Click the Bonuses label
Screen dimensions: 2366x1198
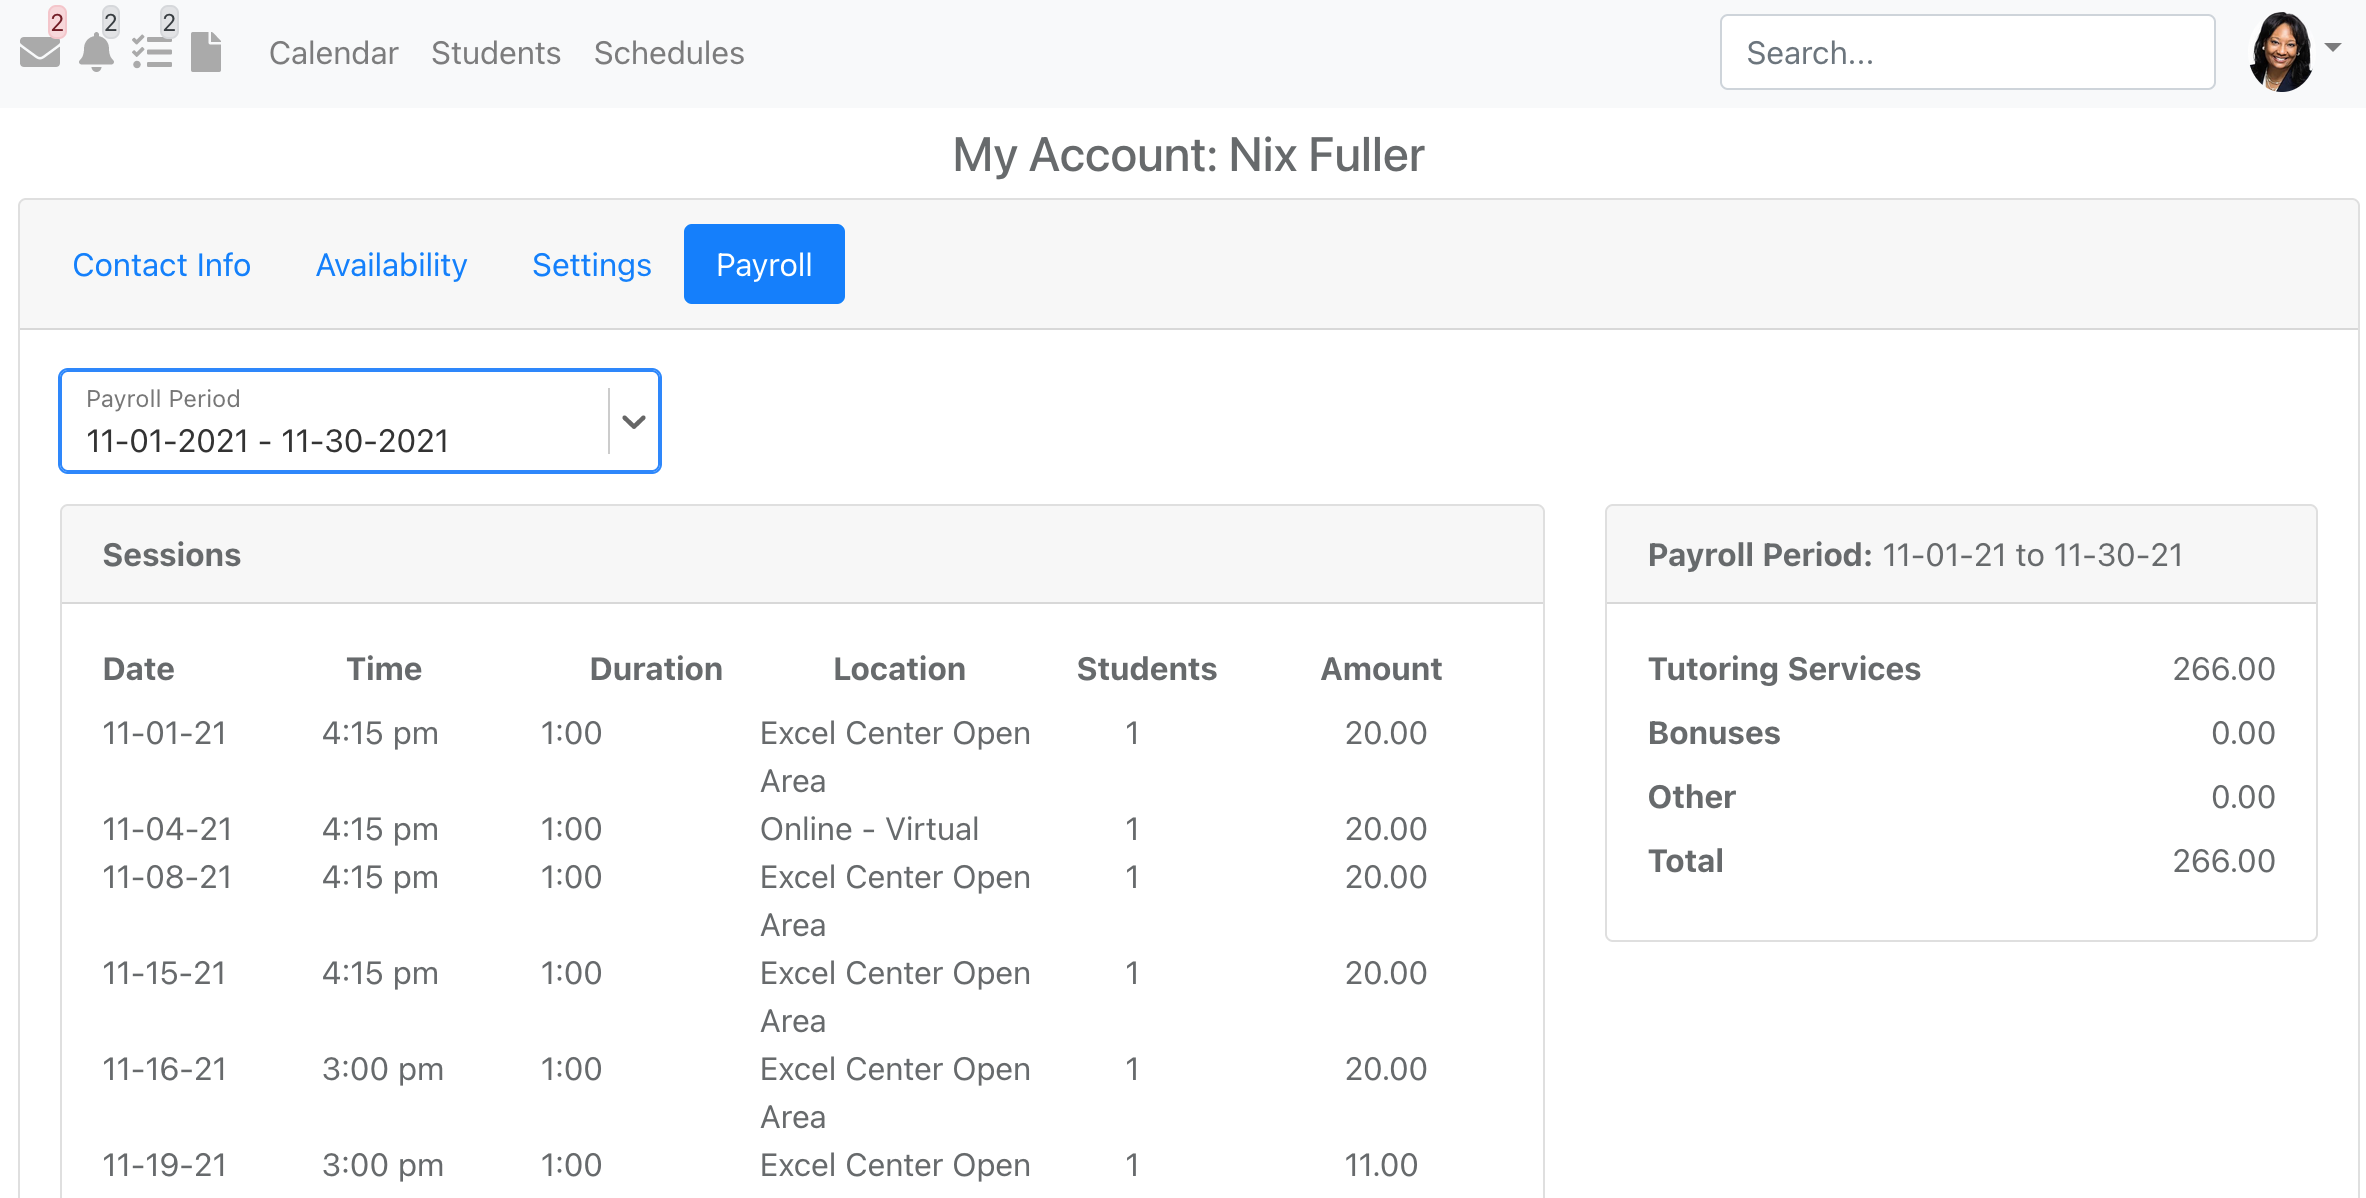tap(1714, 733)
